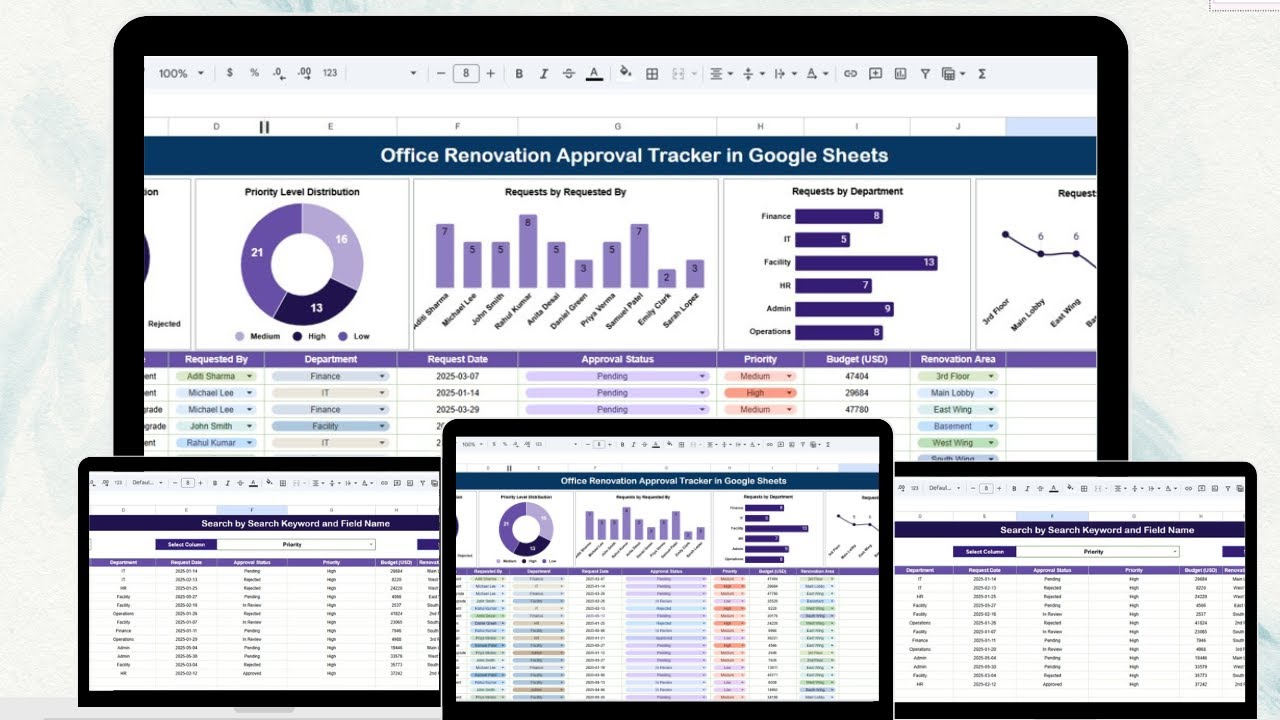Image resolution: width=1280 pixels, height=720 pixels.
Task: Open the Priority dropdown on left tablet
Action: click(296, 544)
